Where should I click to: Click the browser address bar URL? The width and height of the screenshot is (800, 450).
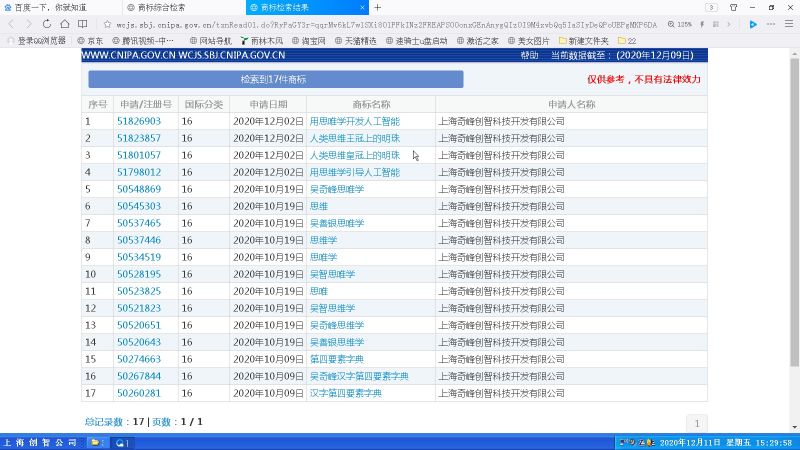click(x=380, y=23)
